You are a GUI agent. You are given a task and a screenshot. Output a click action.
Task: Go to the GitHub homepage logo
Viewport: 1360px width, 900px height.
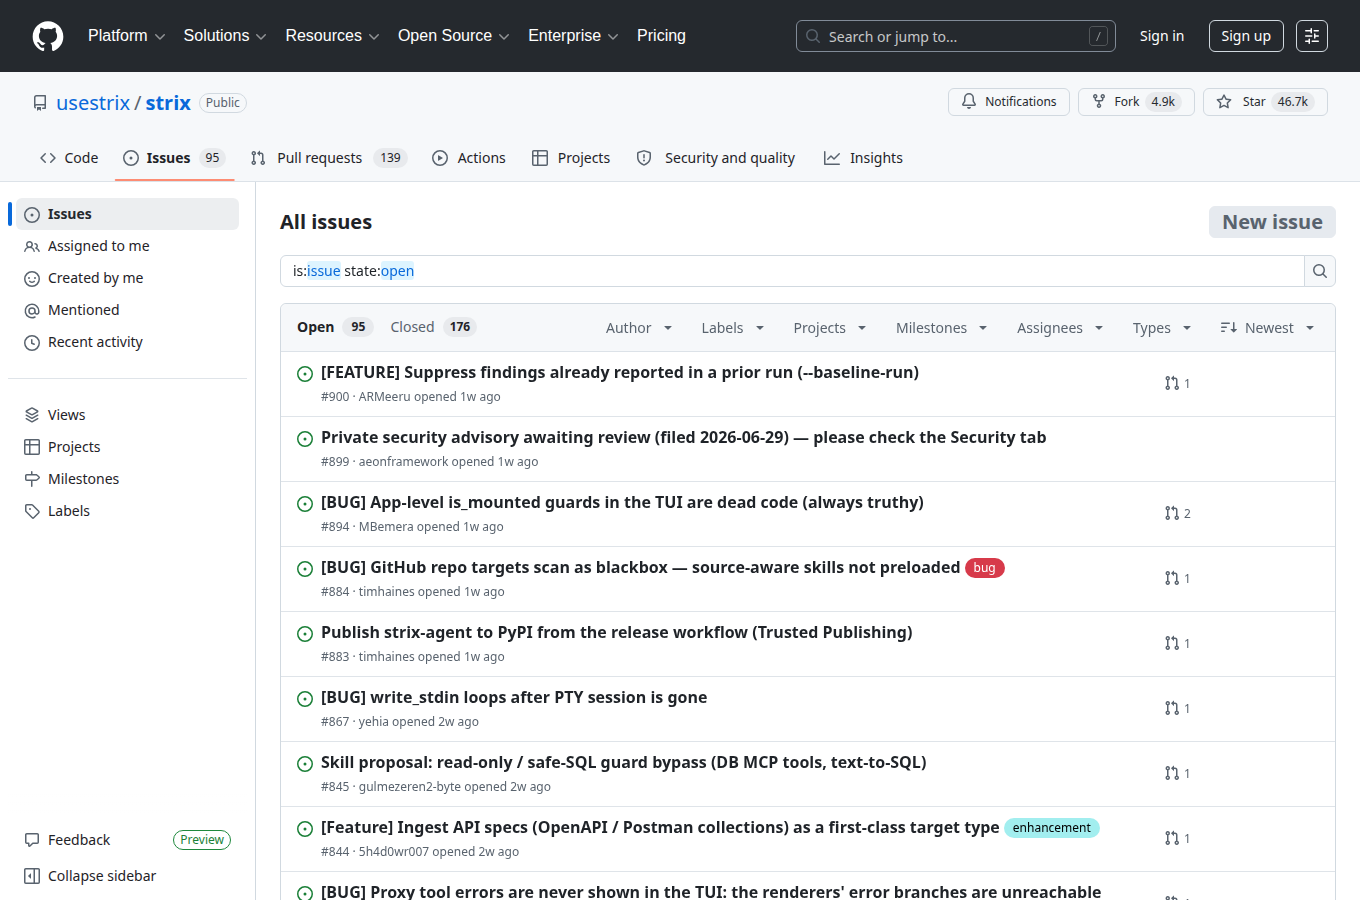(48, 36)
